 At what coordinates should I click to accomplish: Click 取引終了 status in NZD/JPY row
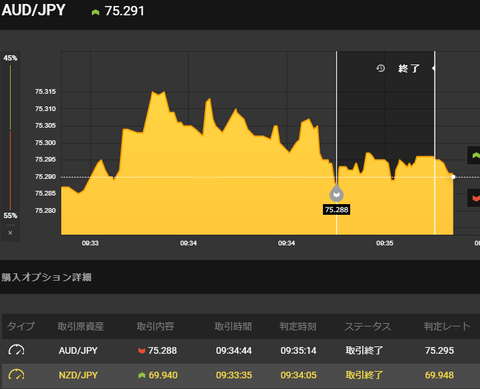tap(364, 375)
